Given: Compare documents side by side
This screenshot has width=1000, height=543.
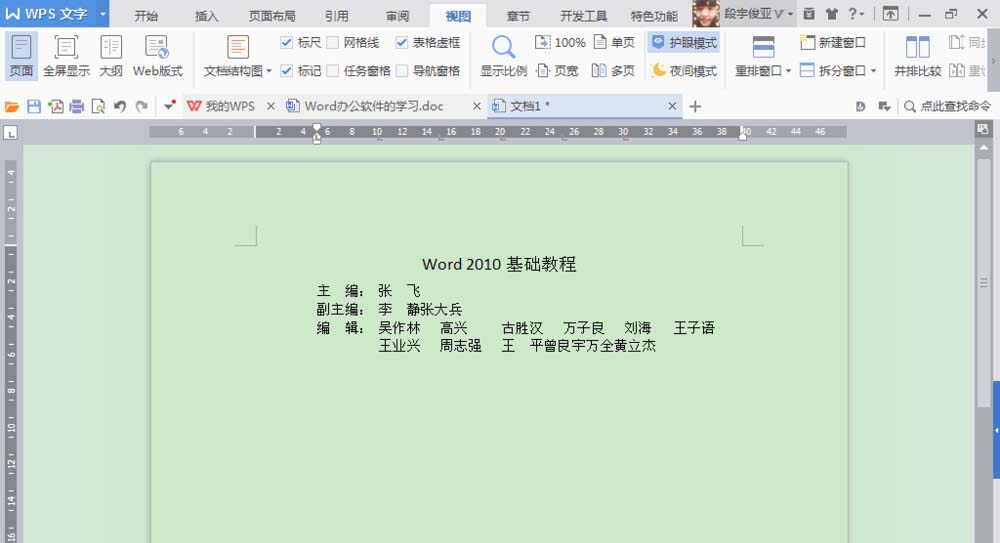Looking at the screenshot, I should (x=917, y=56).
